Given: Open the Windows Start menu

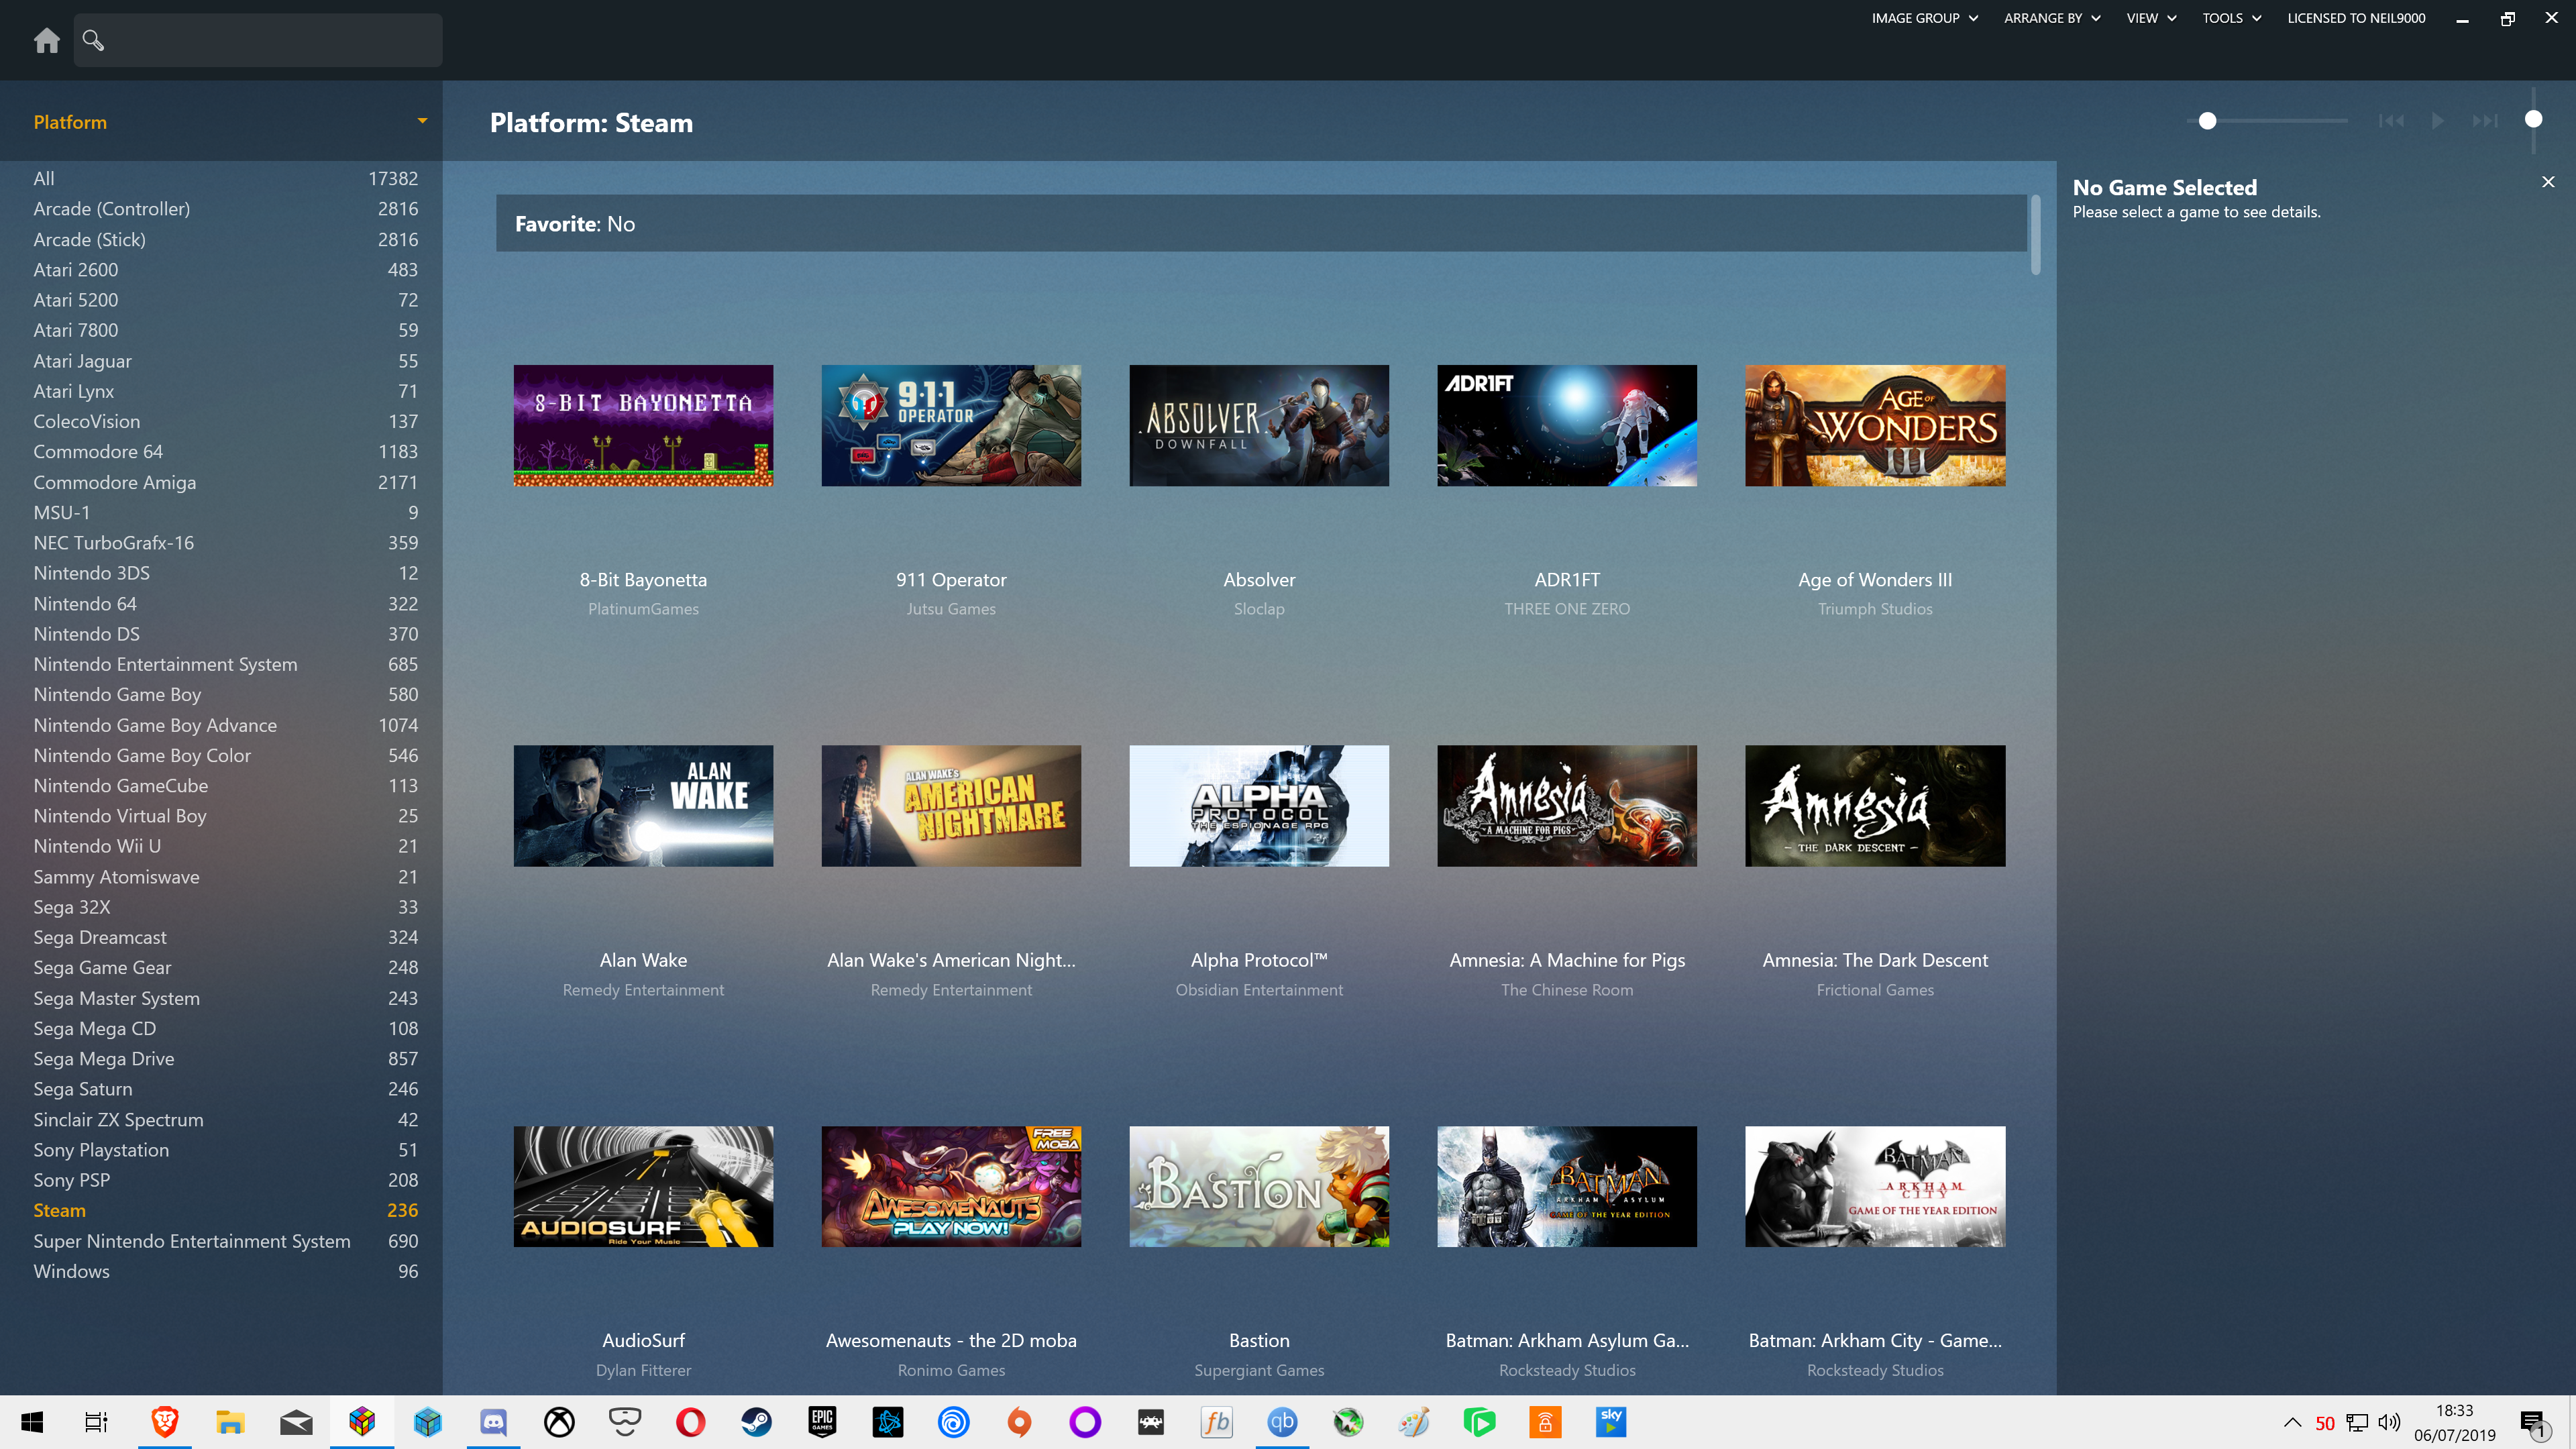Looking at the screenshot, I should pyautogui.click(x=32, y=1422).
